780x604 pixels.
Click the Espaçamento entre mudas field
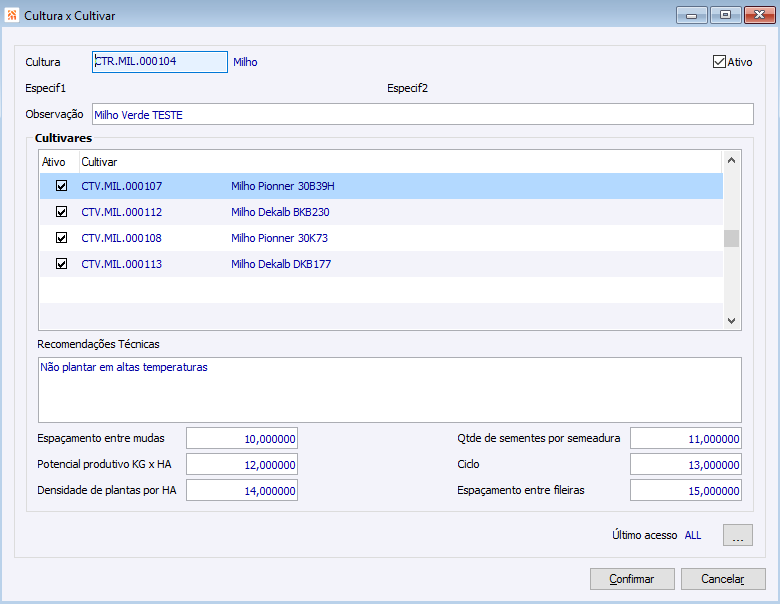(242, 438)
